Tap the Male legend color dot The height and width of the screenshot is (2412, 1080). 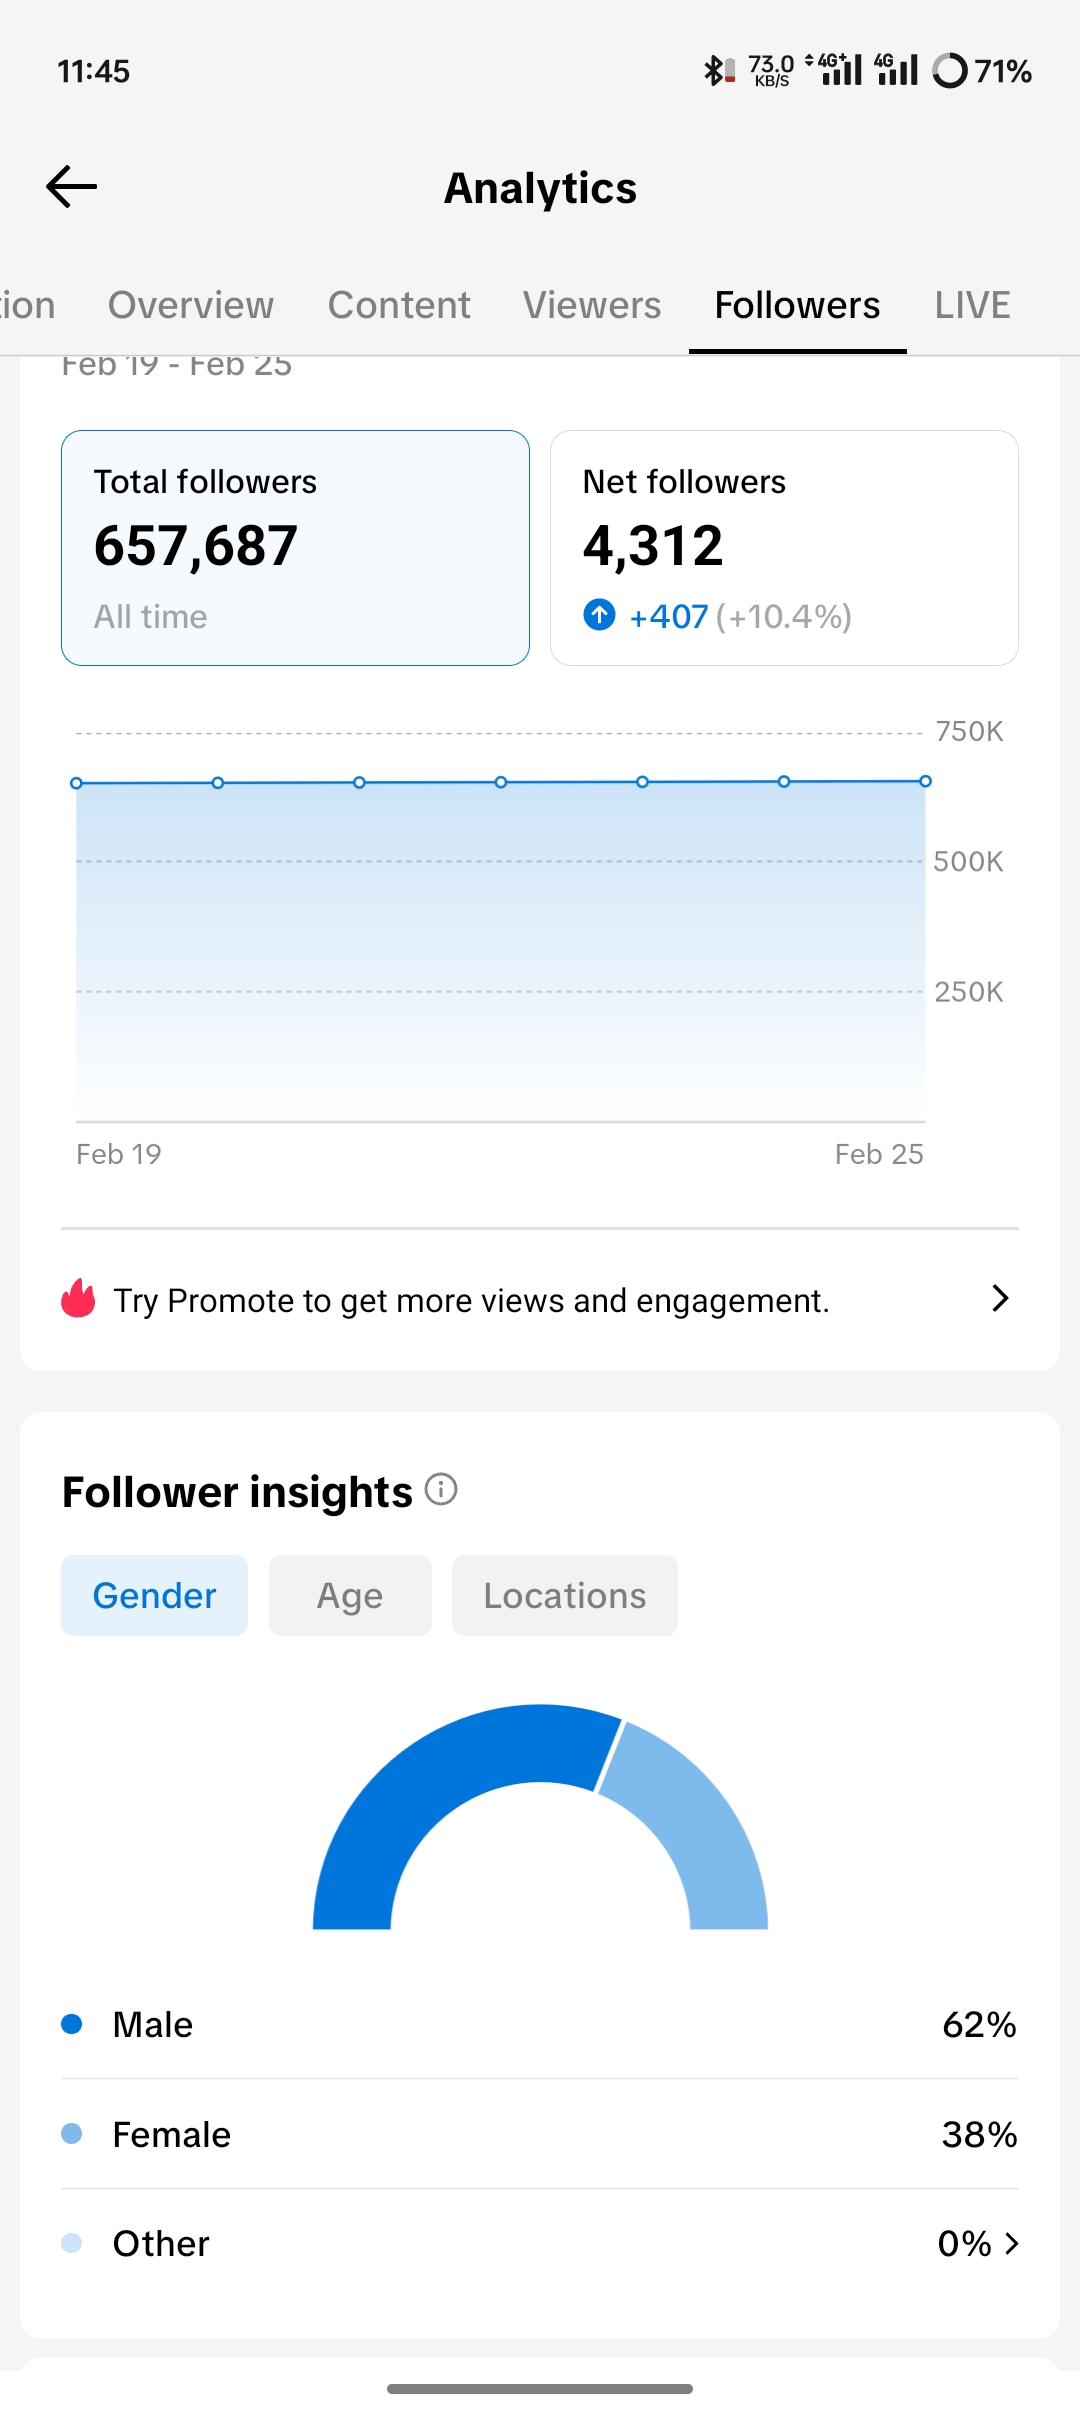coord(72,2024)
